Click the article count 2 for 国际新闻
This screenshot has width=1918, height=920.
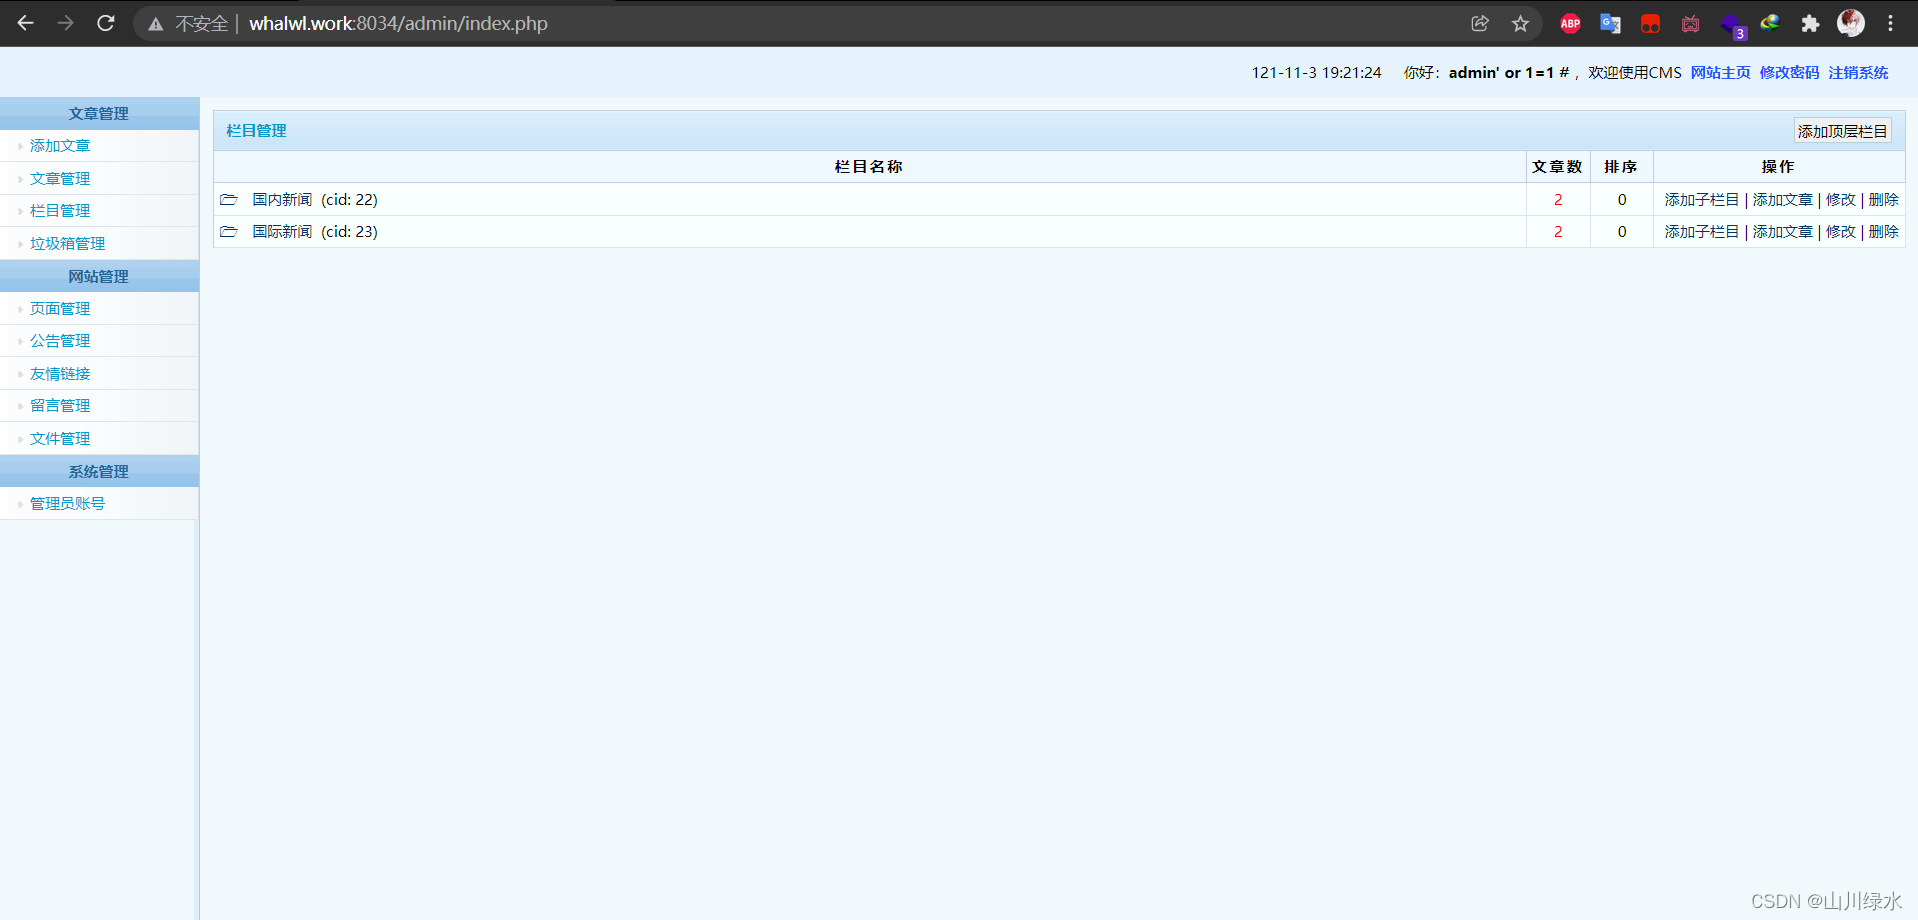1558,231
